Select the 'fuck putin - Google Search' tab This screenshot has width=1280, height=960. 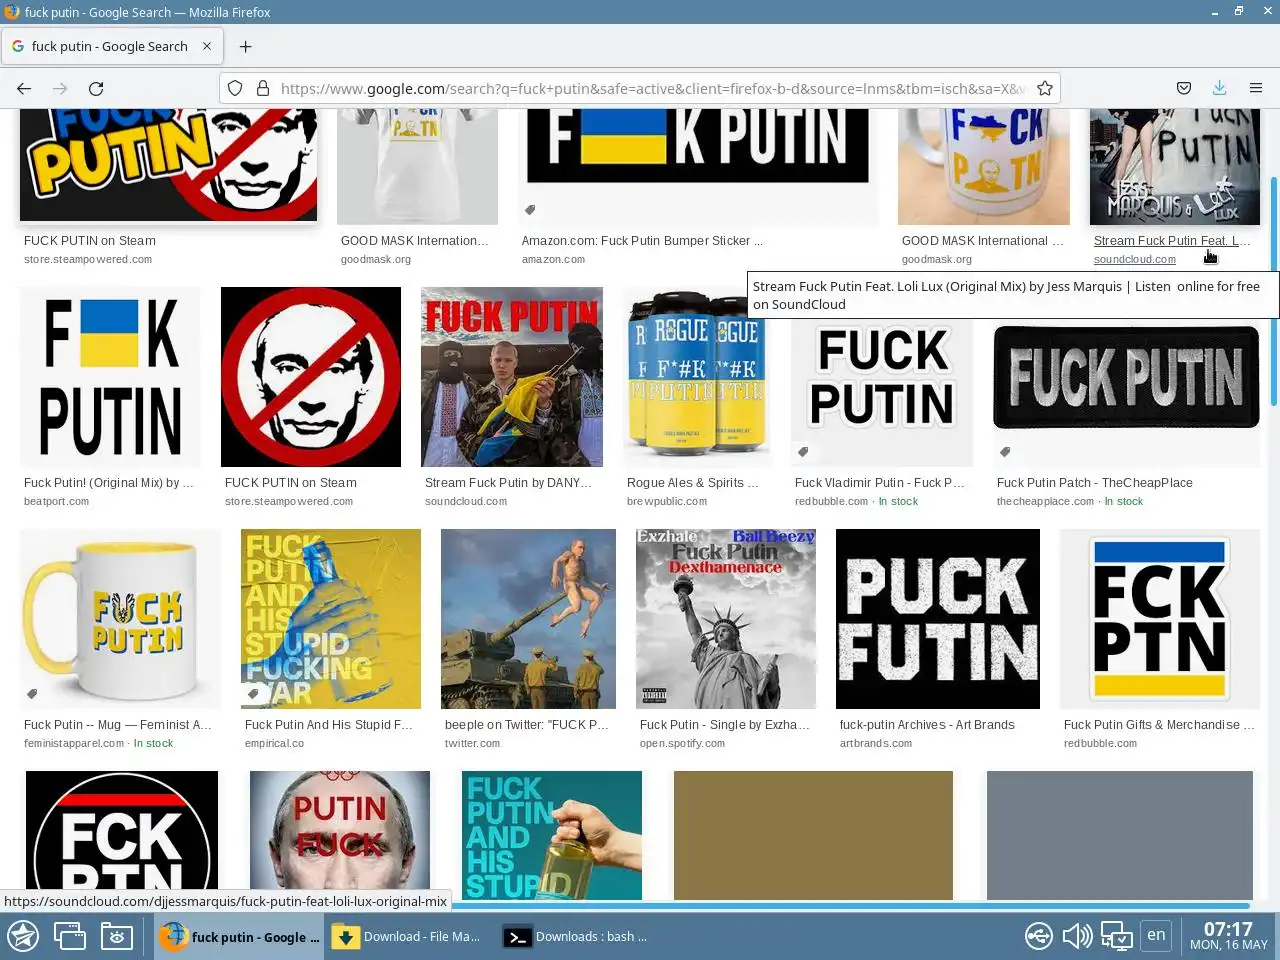tap(112, 46)
